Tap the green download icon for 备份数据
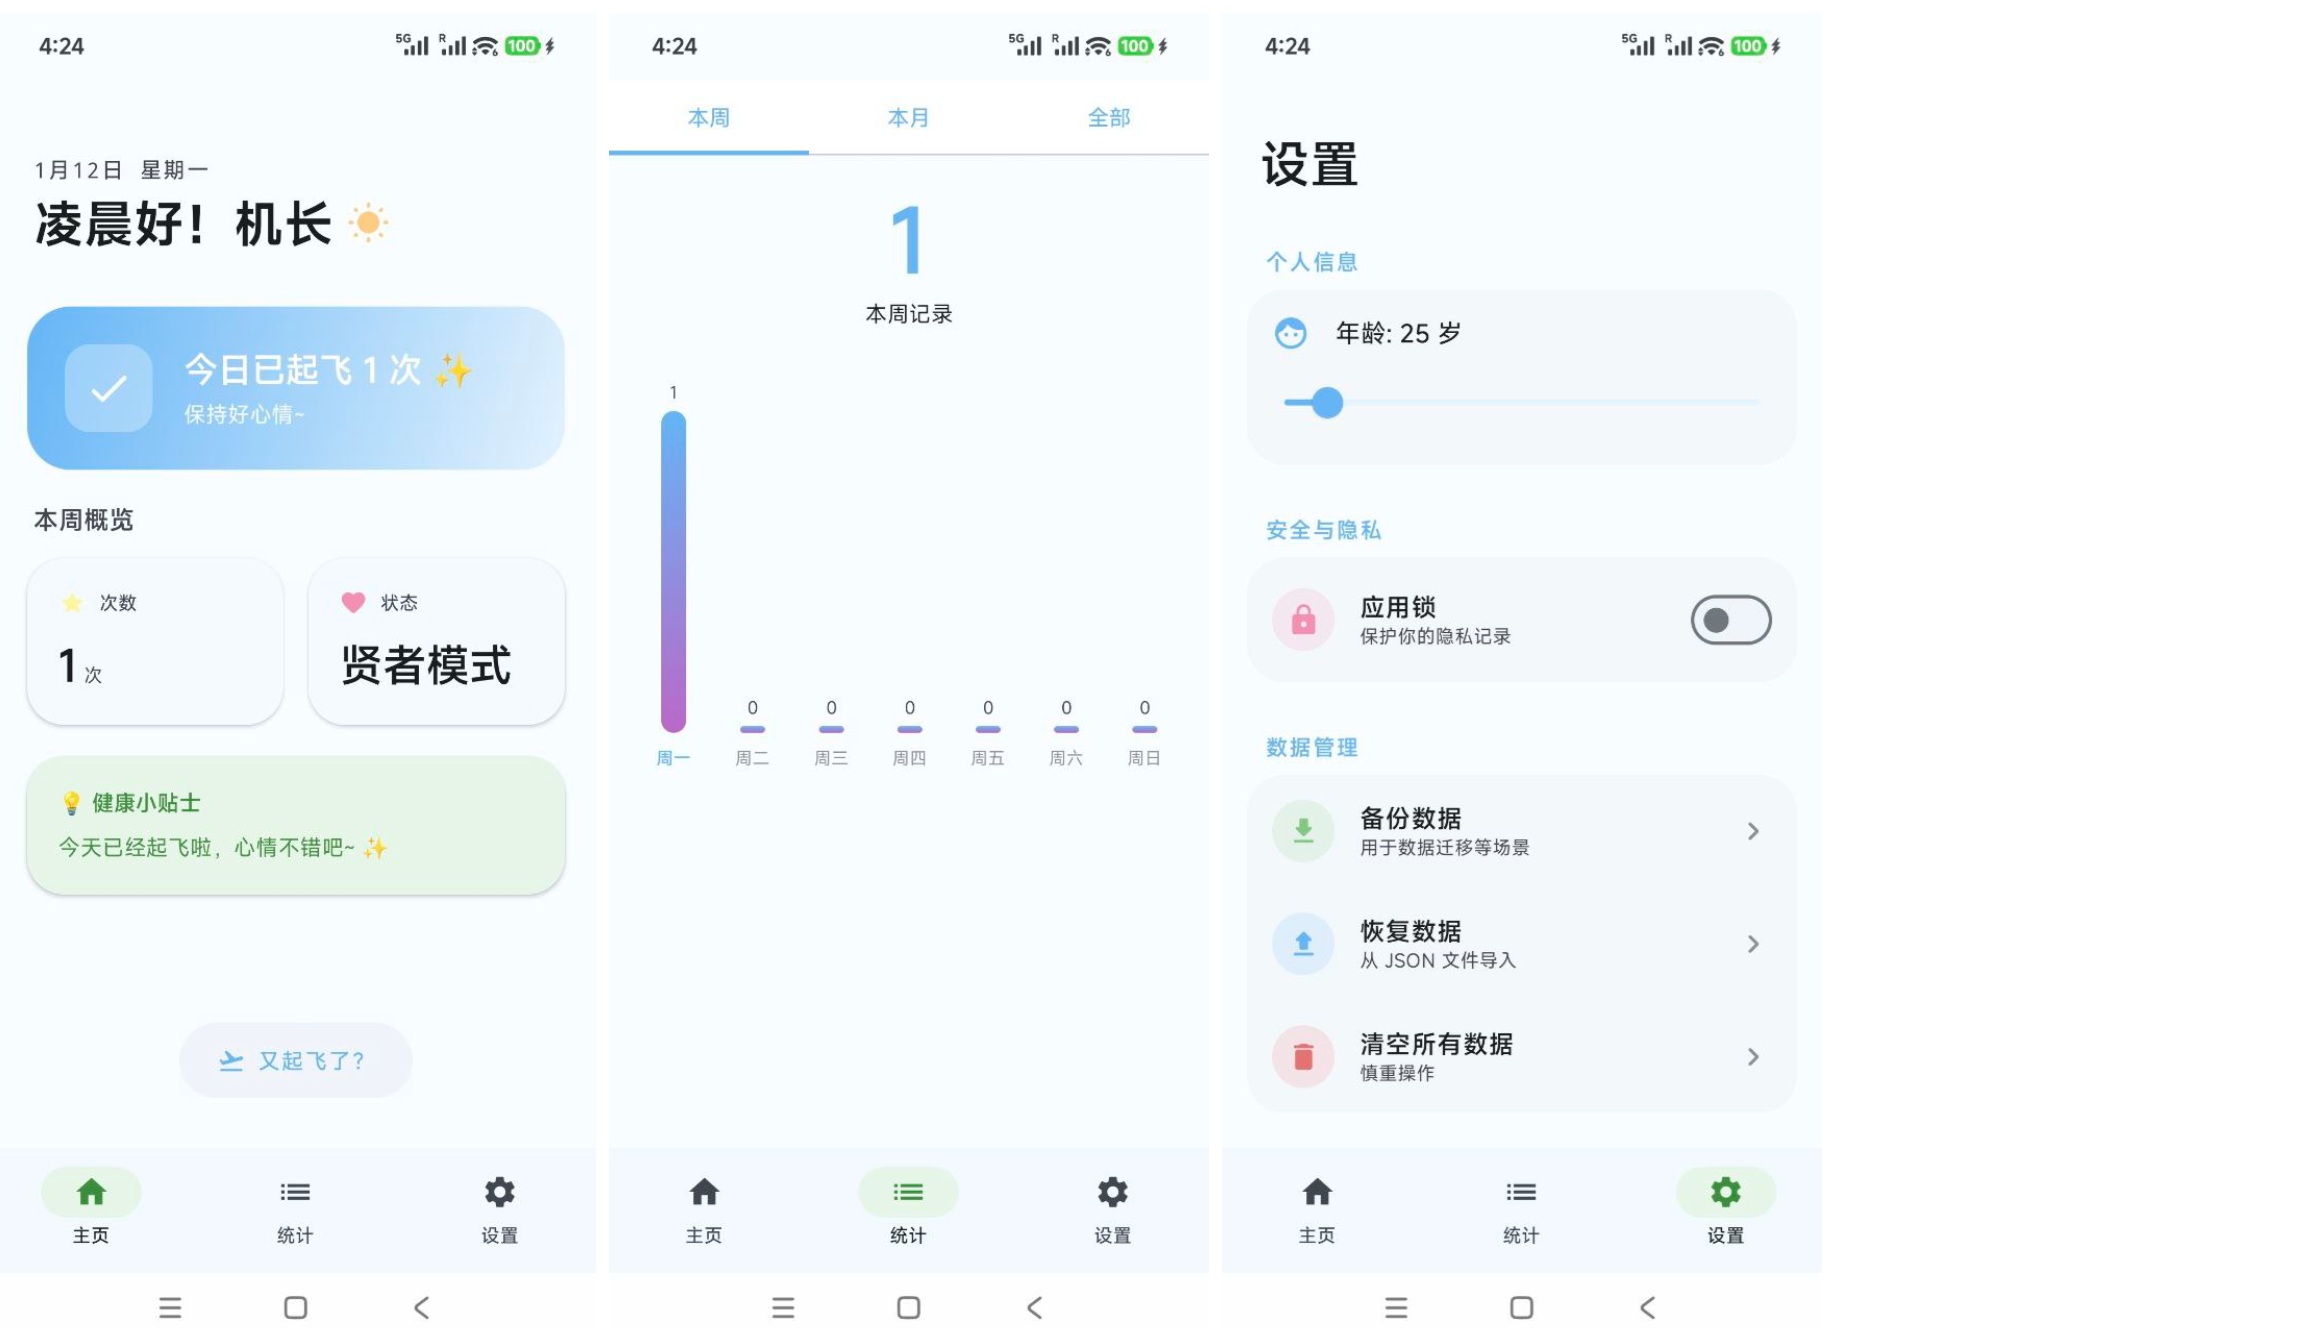Image resolution: width=2304 pixels, height=1328 pixels. pos(1303,831)
